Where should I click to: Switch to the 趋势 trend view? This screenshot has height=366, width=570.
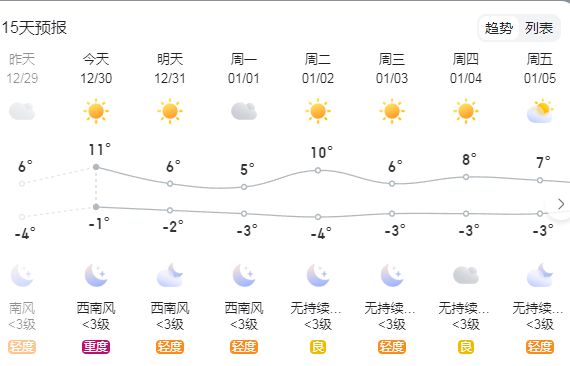click(499, 28)
